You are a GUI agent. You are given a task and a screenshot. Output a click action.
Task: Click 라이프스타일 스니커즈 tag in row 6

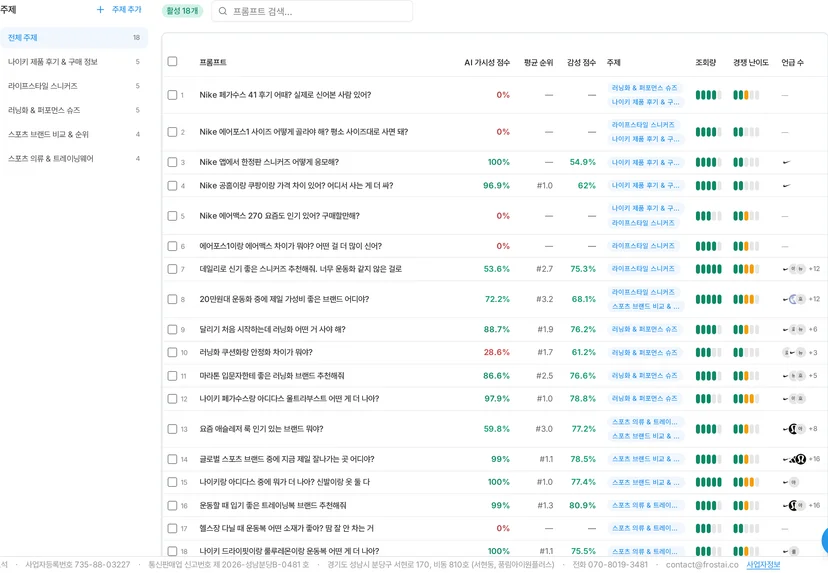643,246
